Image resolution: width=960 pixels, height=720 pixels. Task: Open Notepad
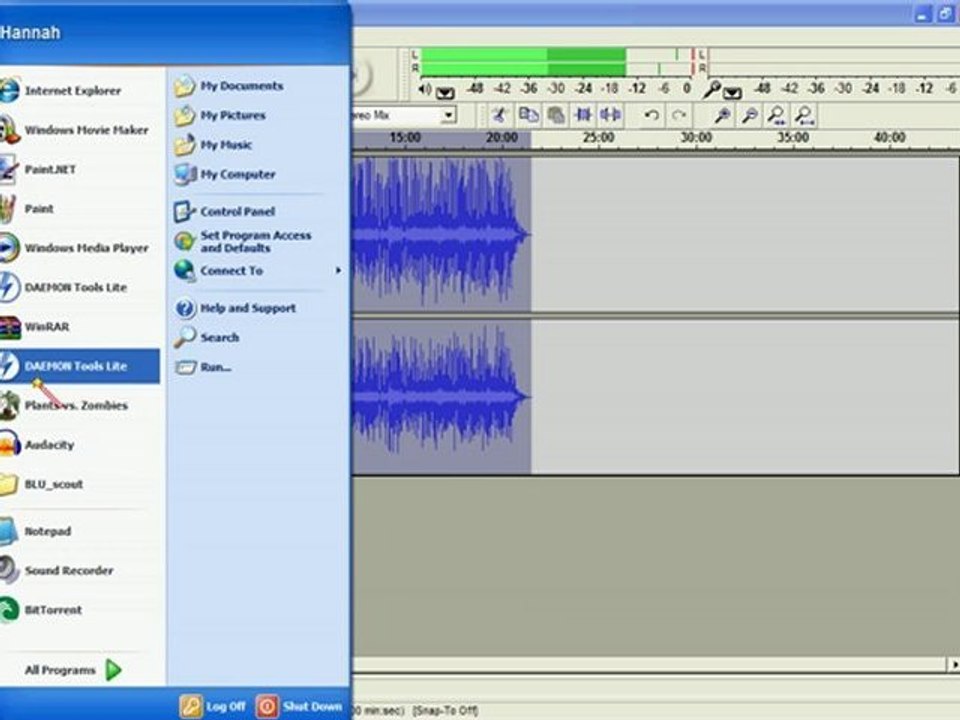[x=80, y=531]
